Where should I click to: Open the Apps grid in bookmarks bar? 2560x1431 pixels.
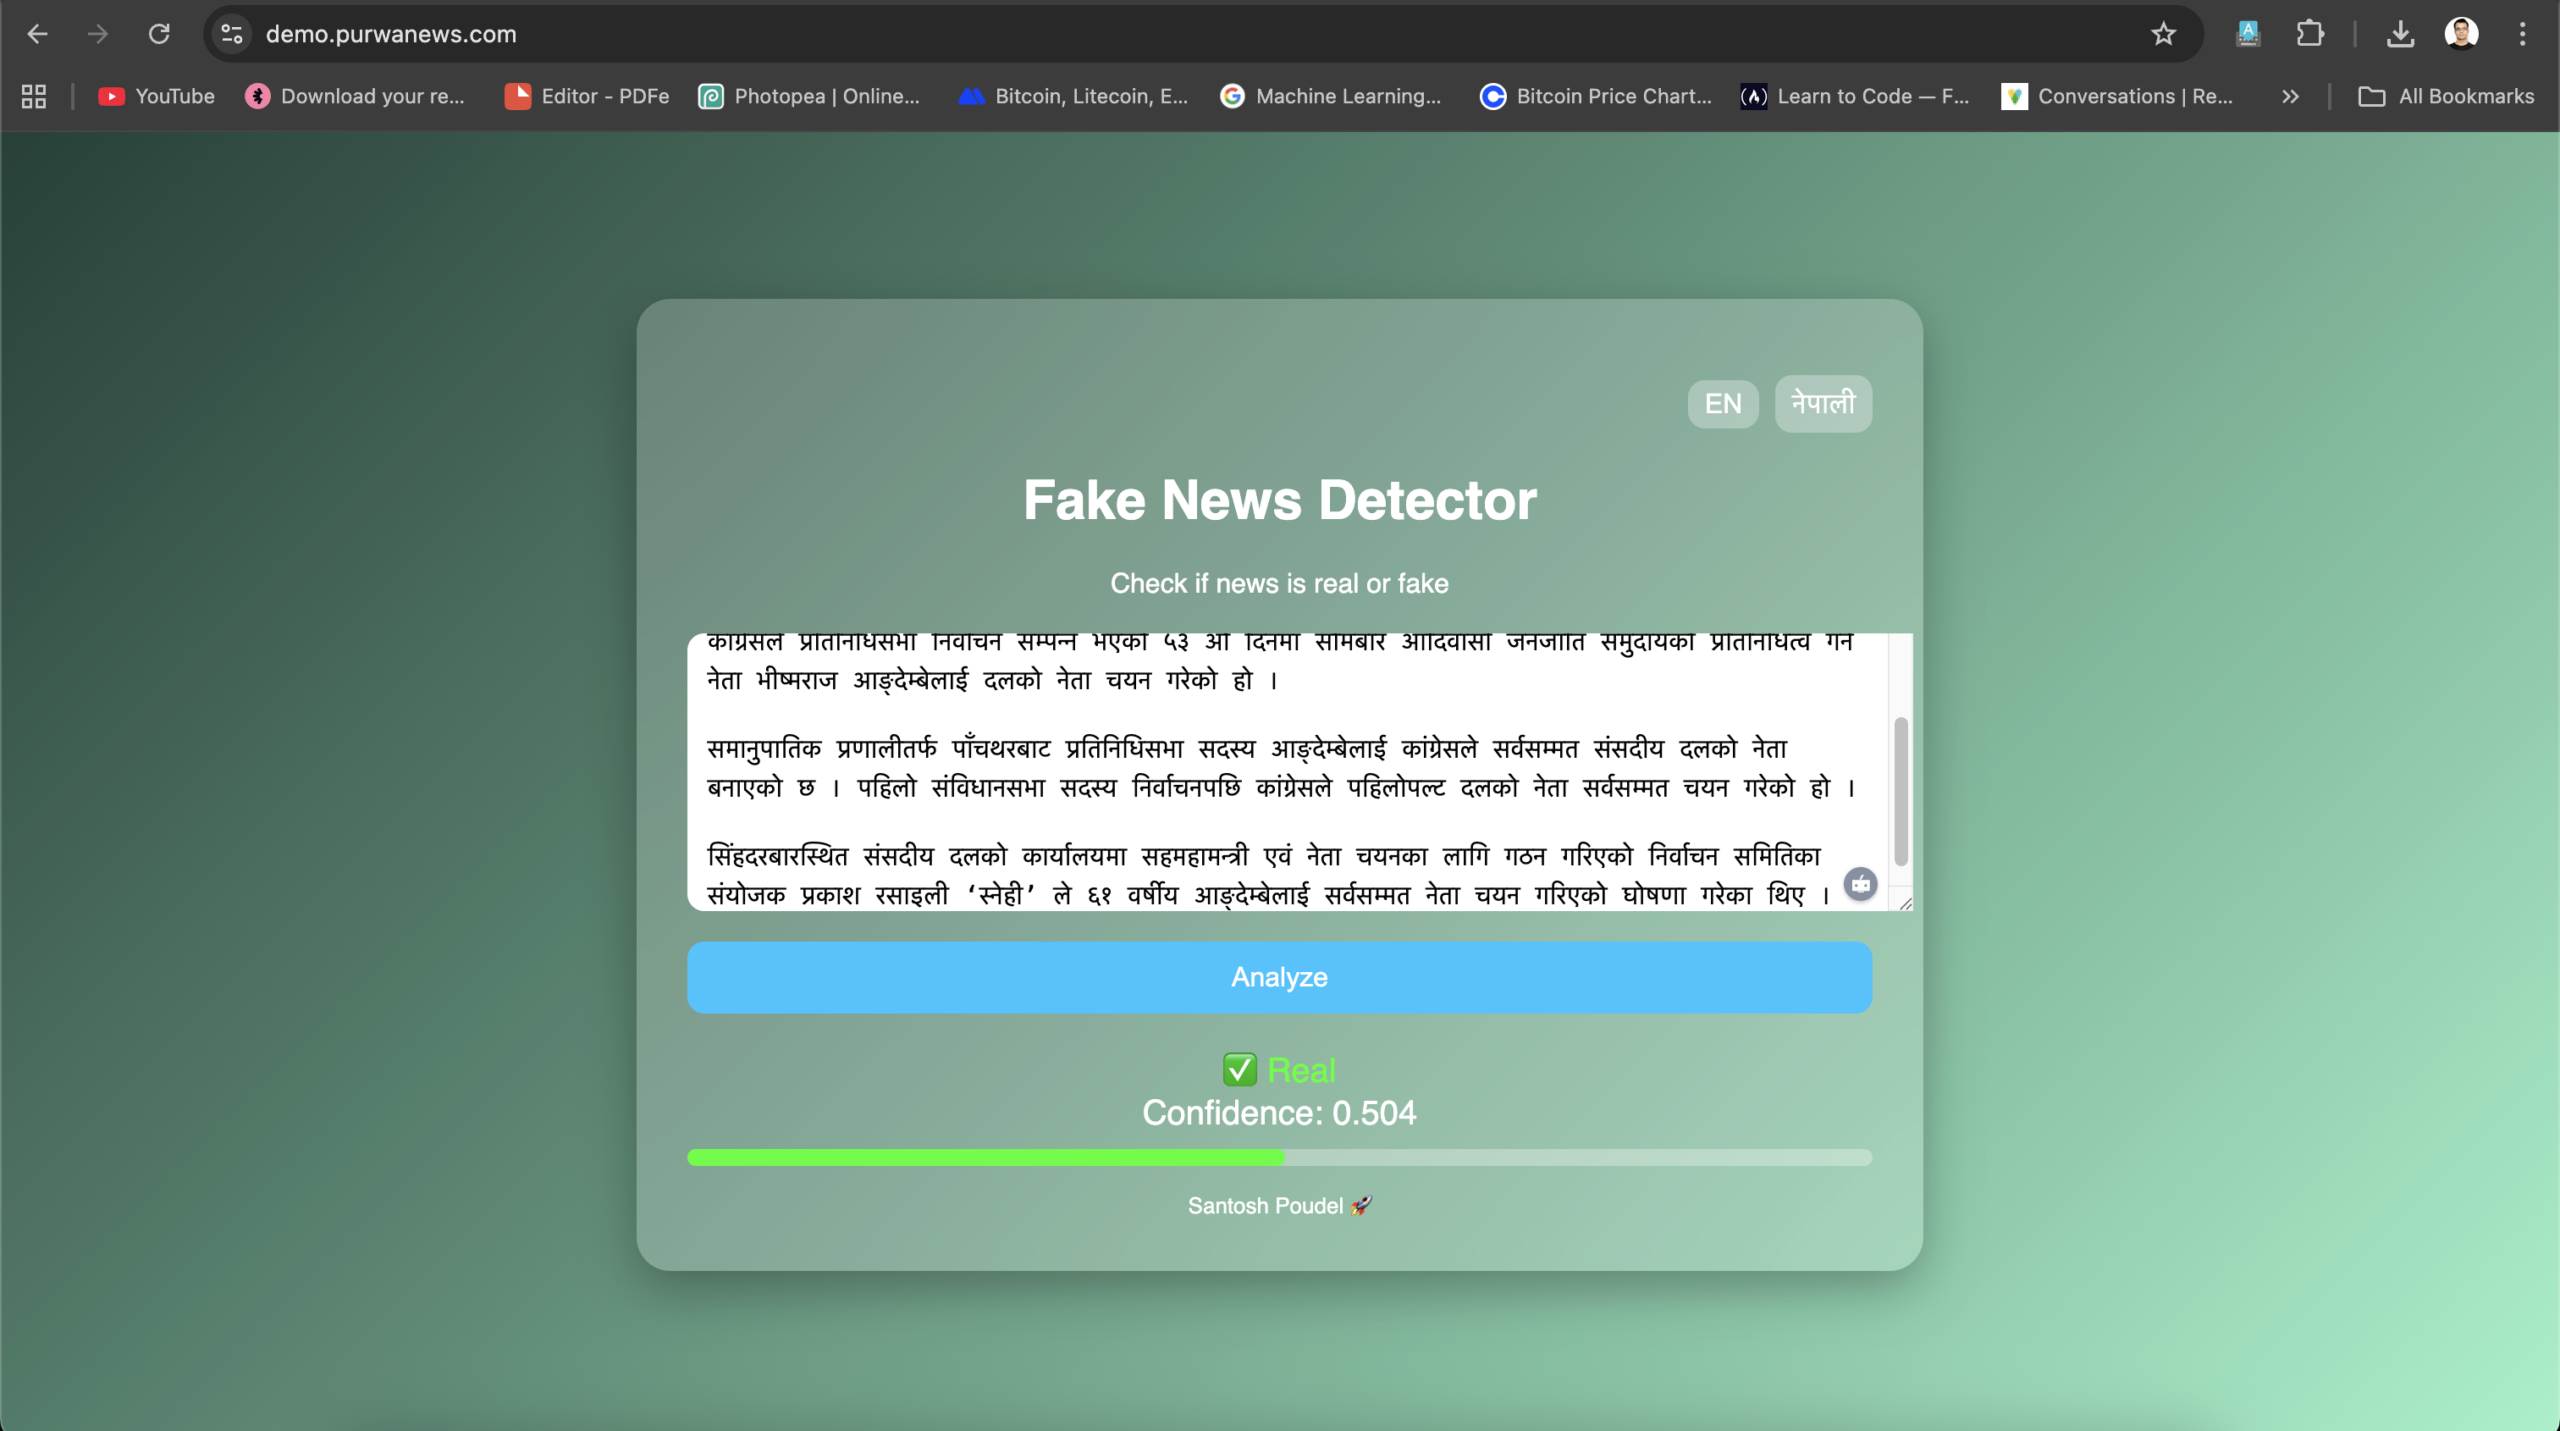pyautogui.click(x=34, y=96)
